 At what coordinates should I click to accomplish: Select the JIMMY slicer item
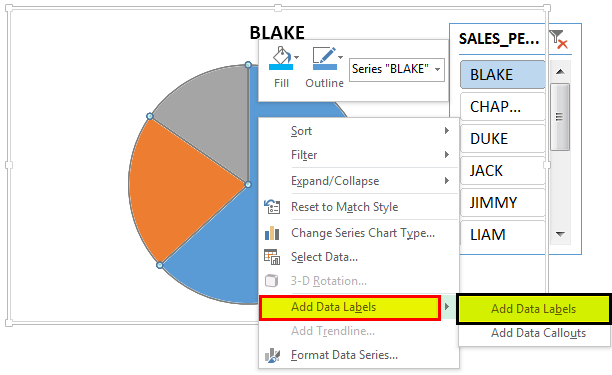point(503,203)
